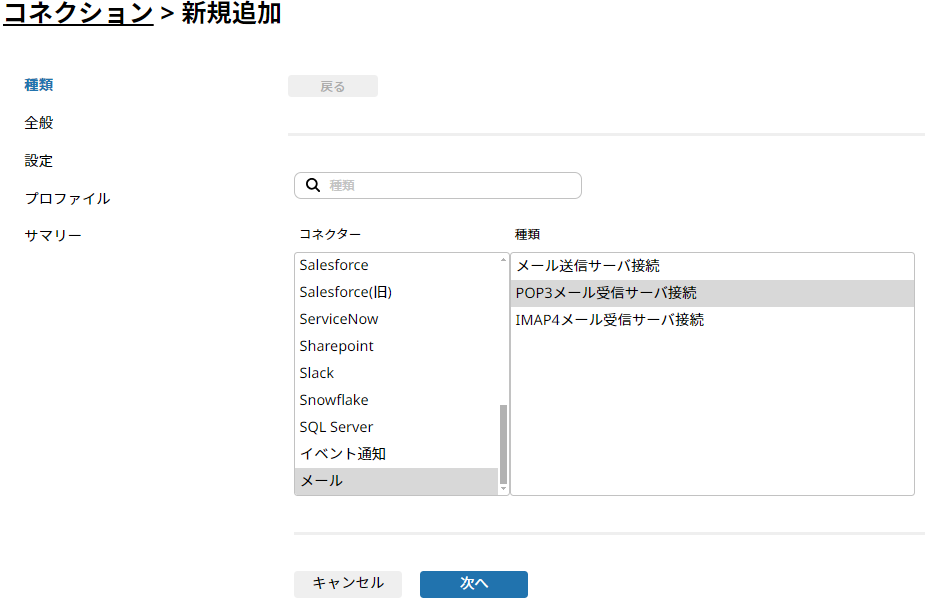Click the キャンセル button
This screenshot has width=925, height=604.
[x=348, y=583]
